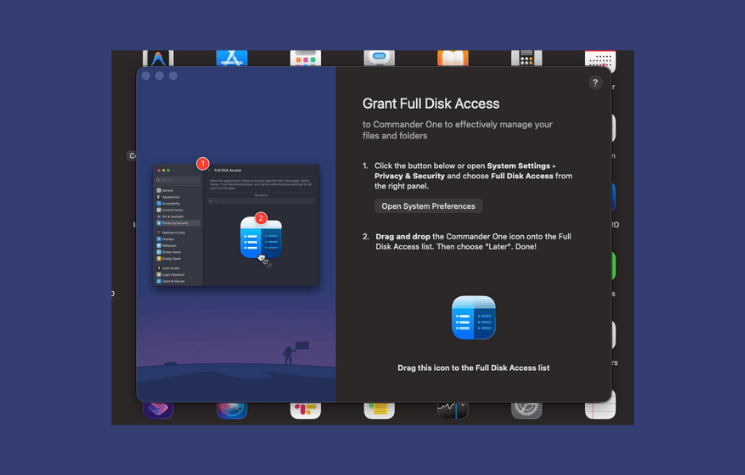Open App Store in Launchpad behind dialog
The width and height of the screenshot is (745, 475).
232,58
